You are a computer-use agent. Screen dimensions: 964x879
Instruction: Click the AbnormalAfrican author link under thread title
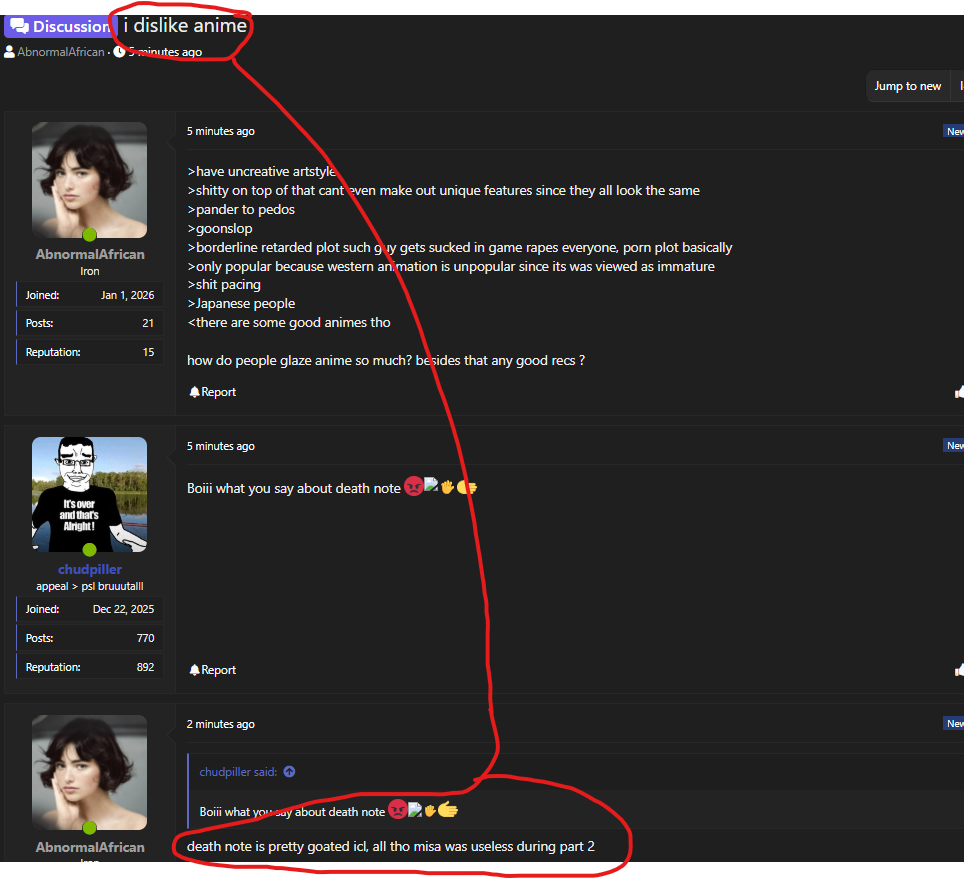point(60,52)
